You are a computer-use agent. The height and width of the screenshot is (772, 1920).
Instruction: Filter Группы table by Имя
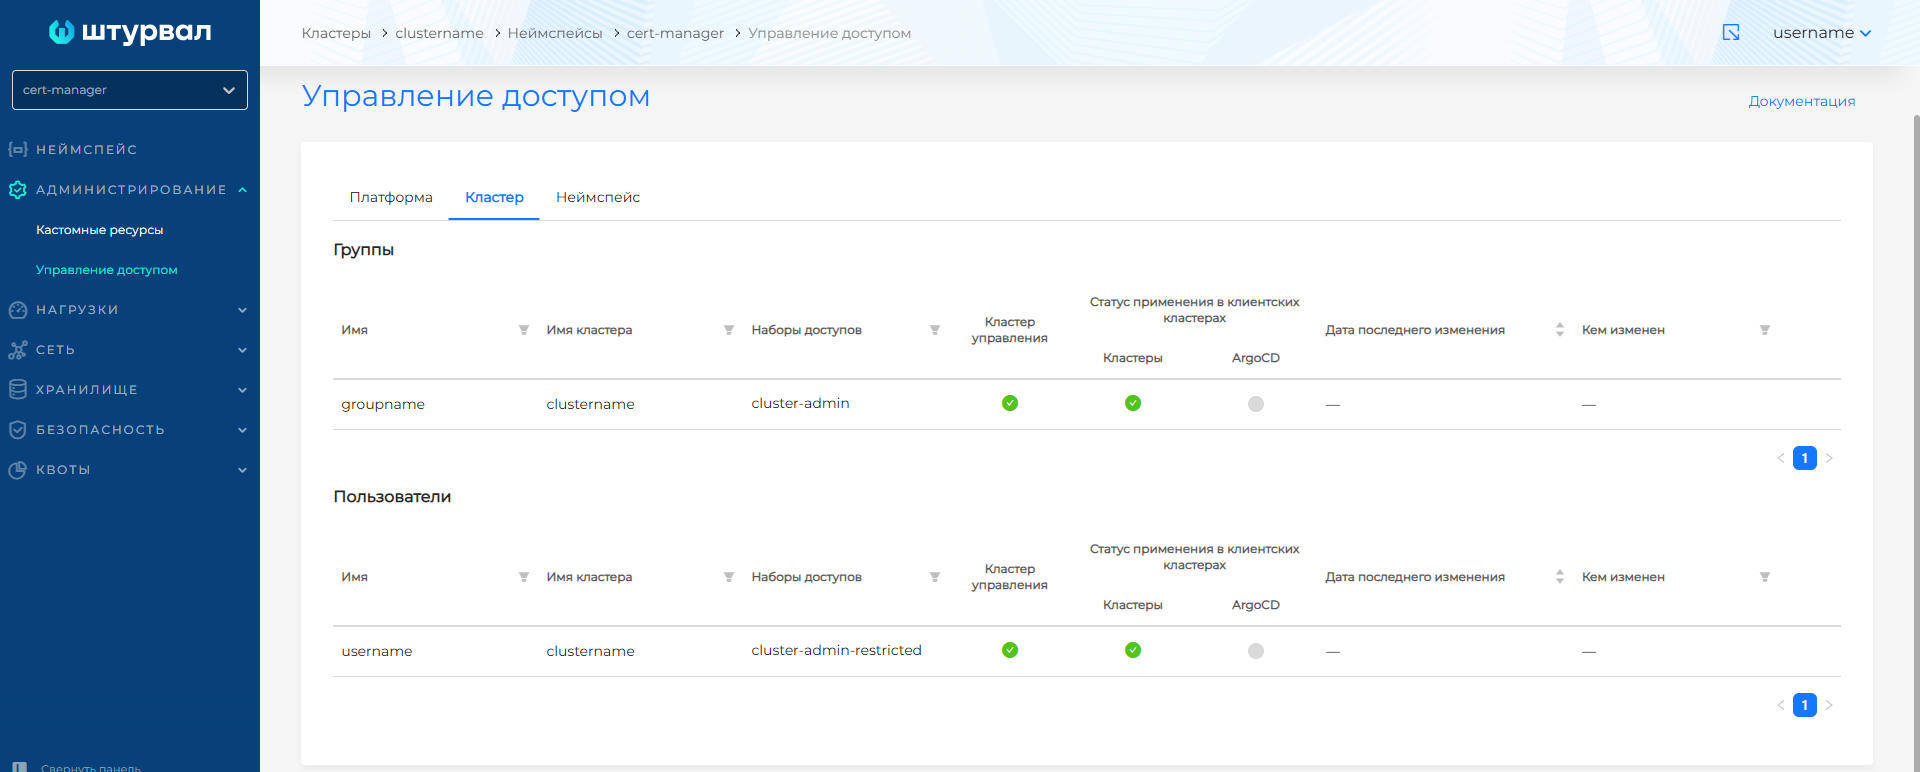[x=524, y=330]
